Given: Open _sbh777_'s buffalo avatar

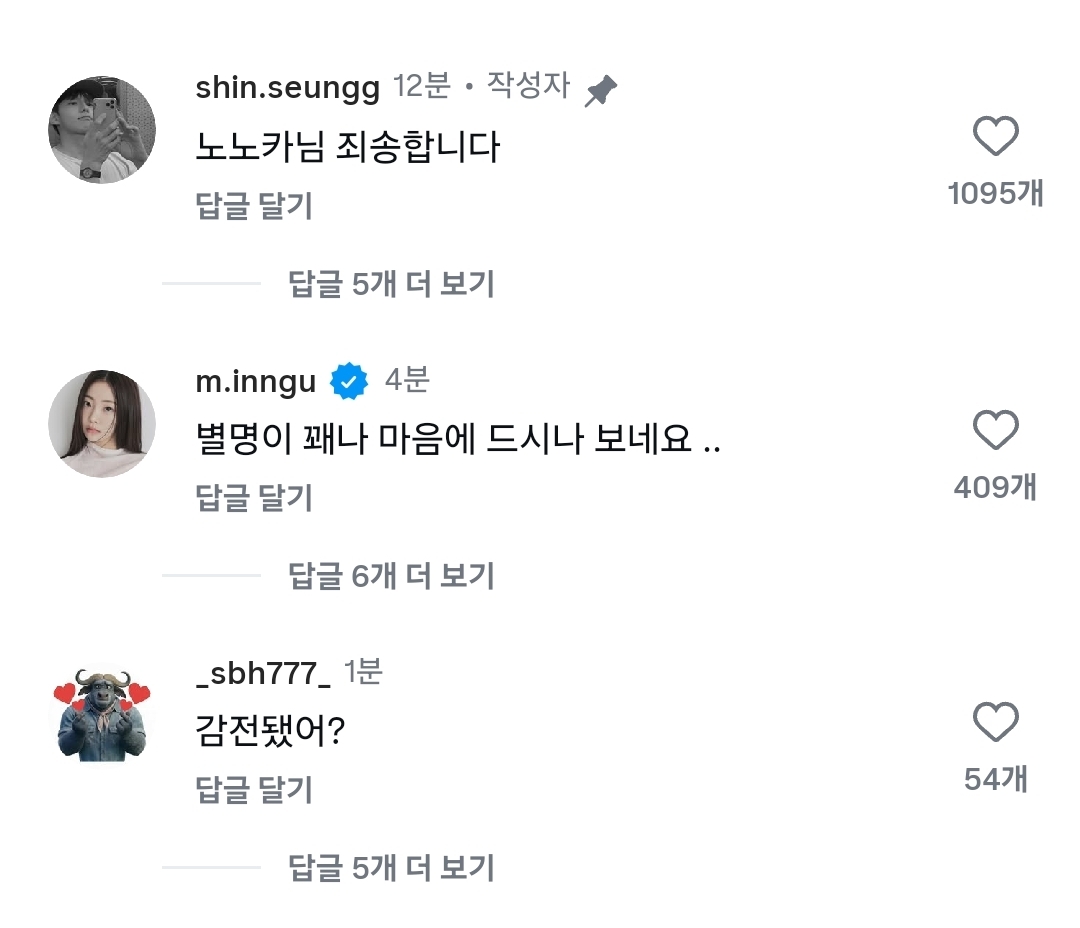Looking at the screenshot, I should pyautogui.click(x=102, y=715).
